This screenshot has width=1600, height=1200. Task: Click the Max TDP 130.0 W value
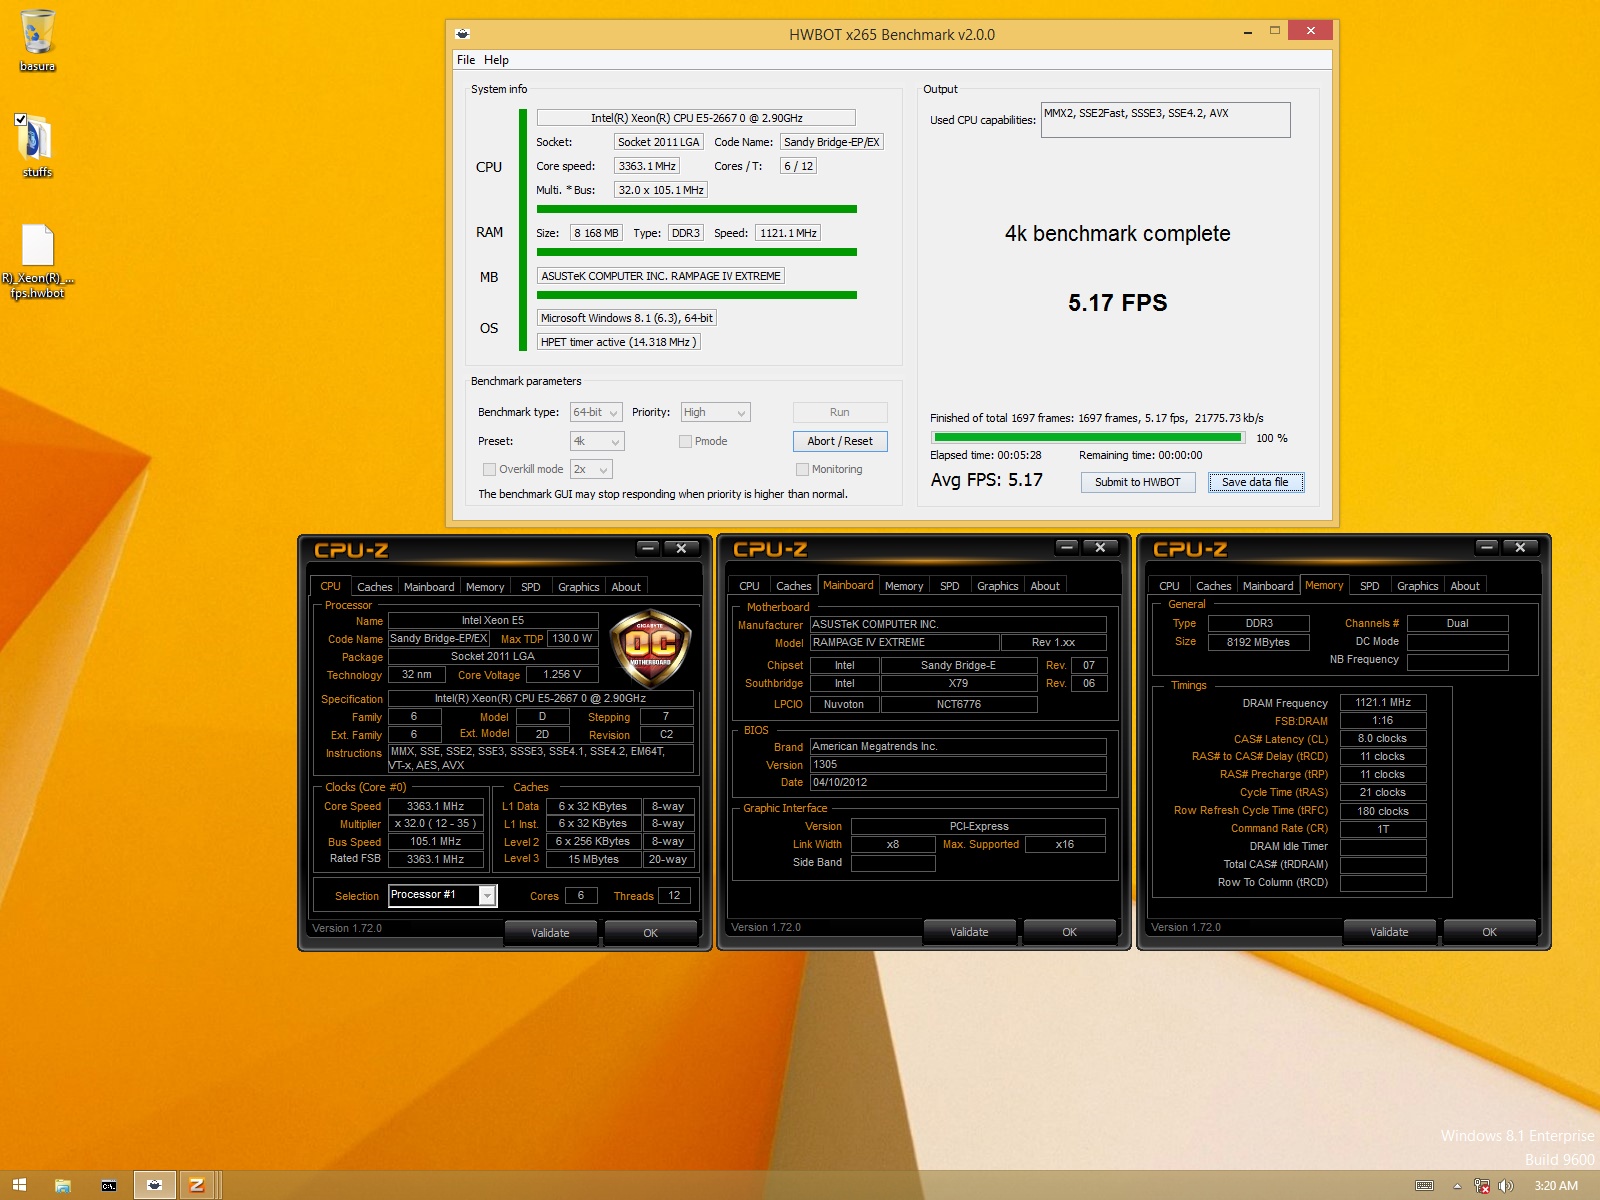(572, 639)
